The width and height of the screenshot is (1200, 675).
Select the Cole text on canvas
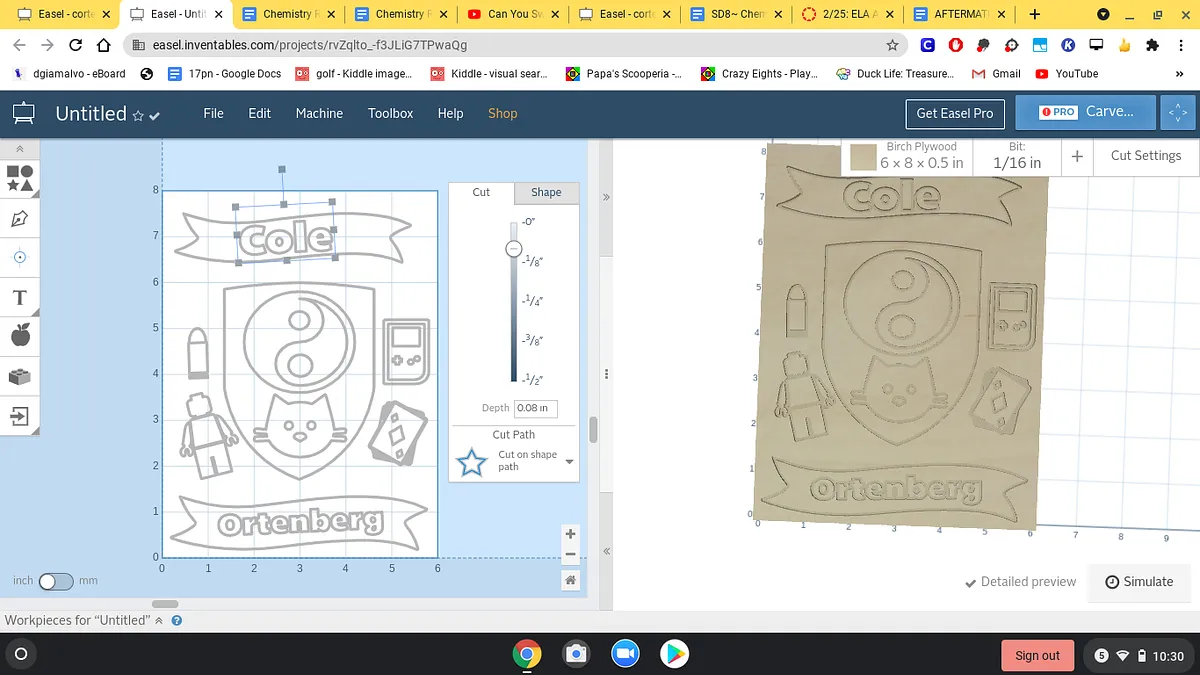(285, 239)
